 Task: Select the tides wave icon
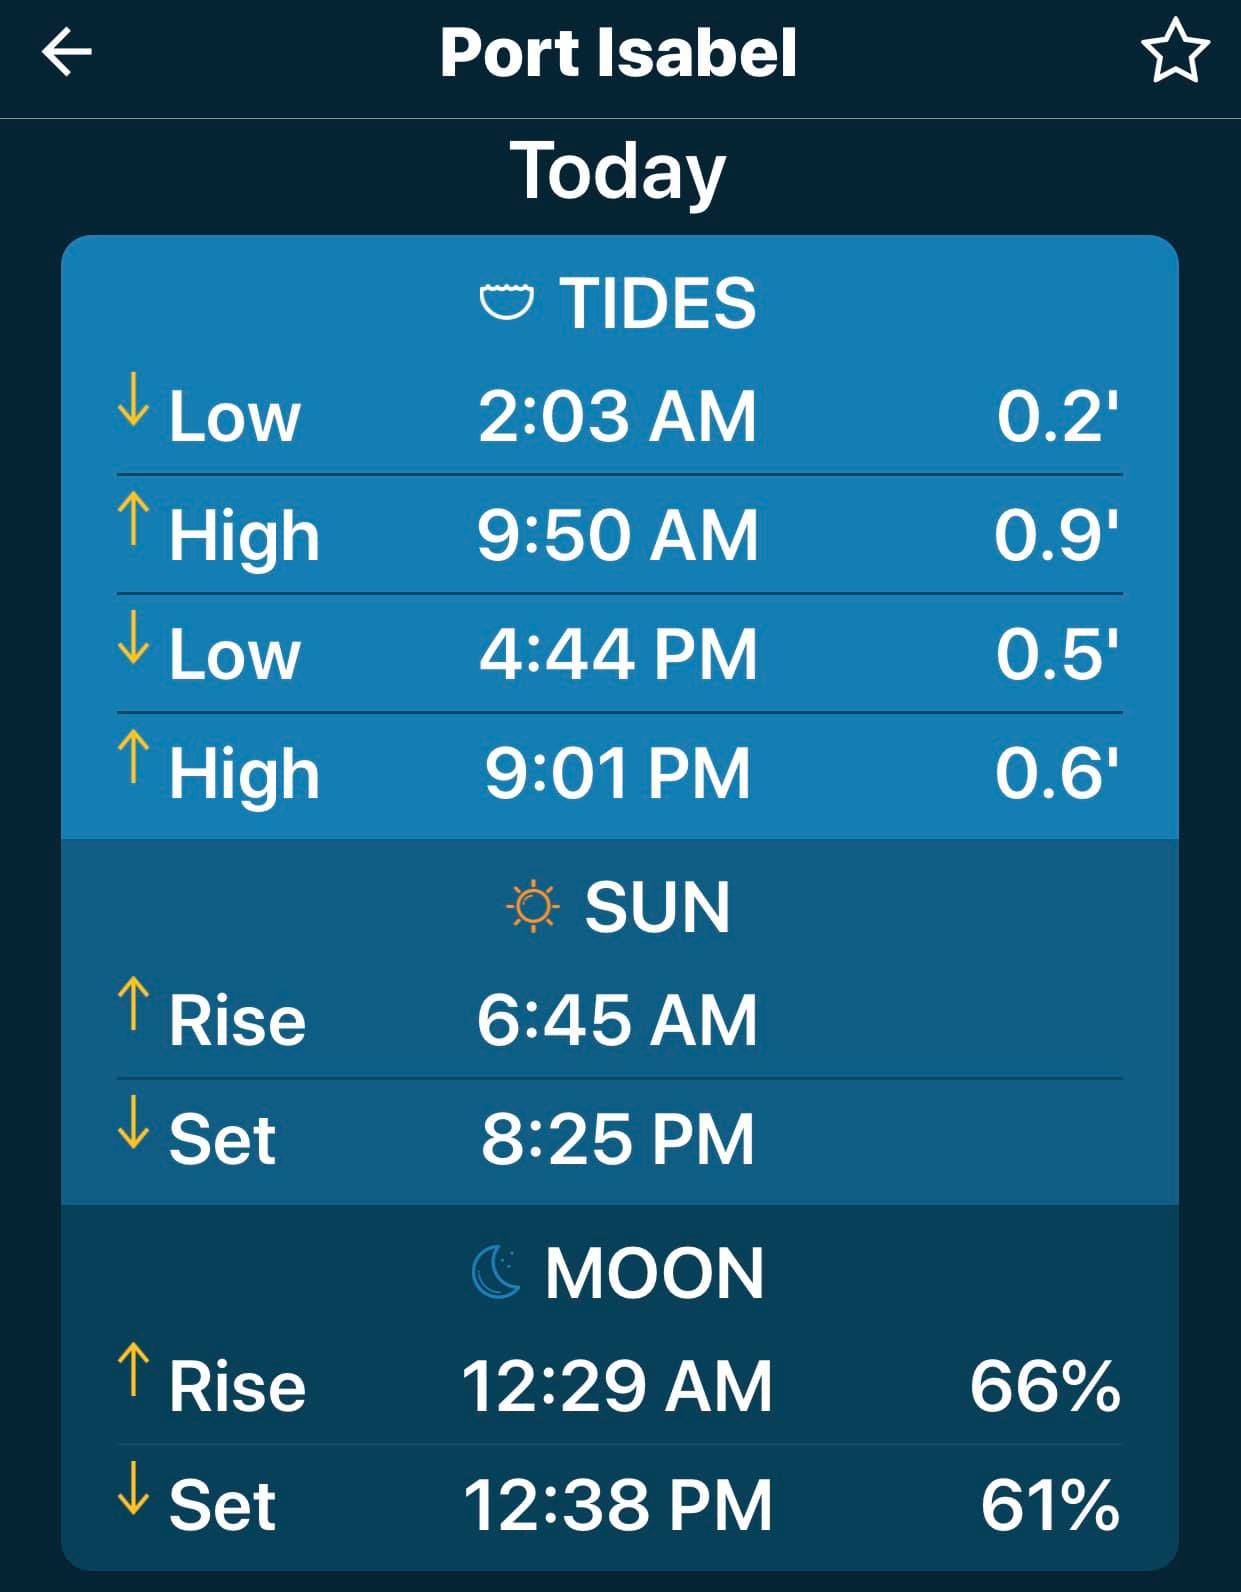(507, 302)
